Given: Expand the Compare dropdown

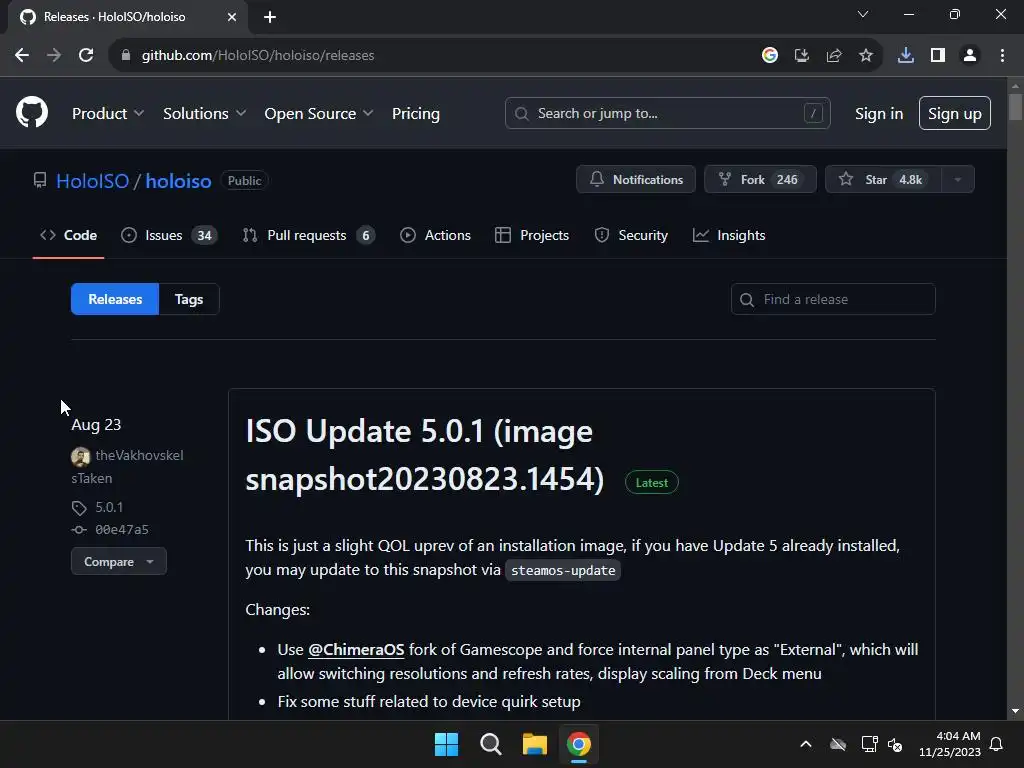Looking at the screenshot, I should pyautogui.click(x=119, y=562).
